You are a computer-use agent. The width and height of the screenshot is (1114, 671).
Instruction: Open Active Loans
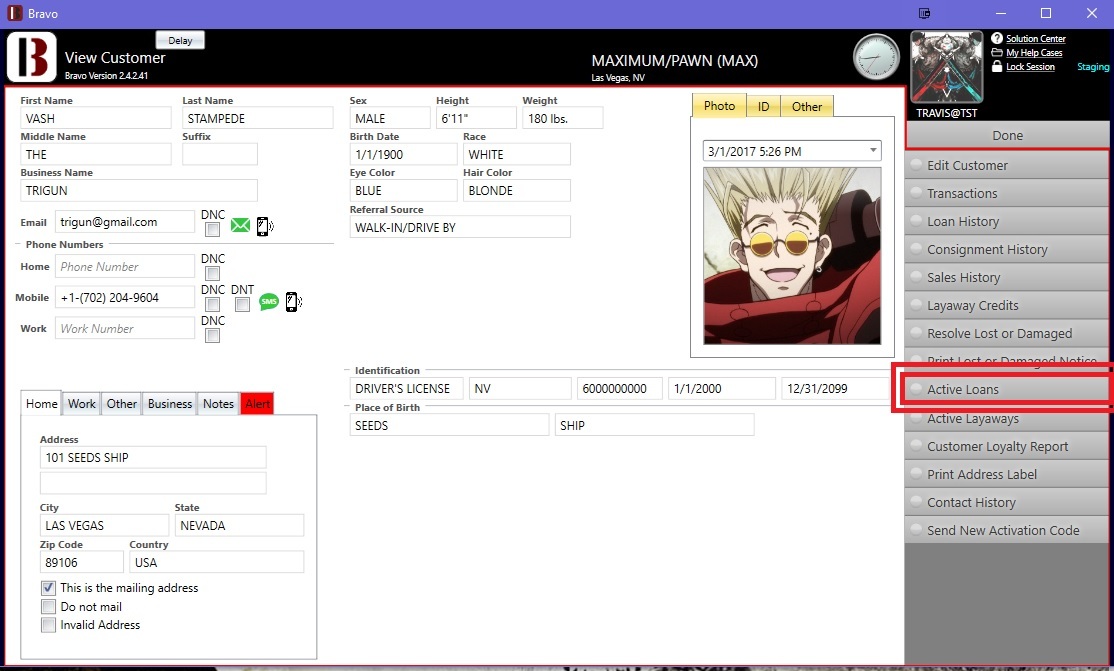pos(1007,389)
